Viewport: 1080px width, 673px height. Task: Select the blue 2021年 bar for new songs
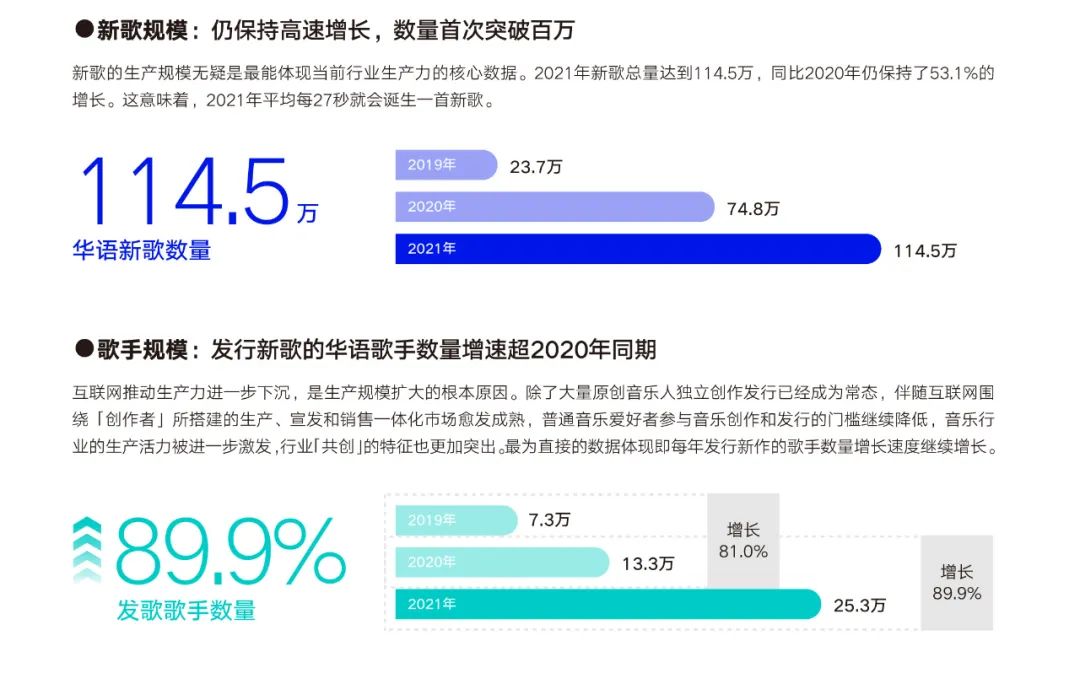pyautogui.click(x=637, y=249)
